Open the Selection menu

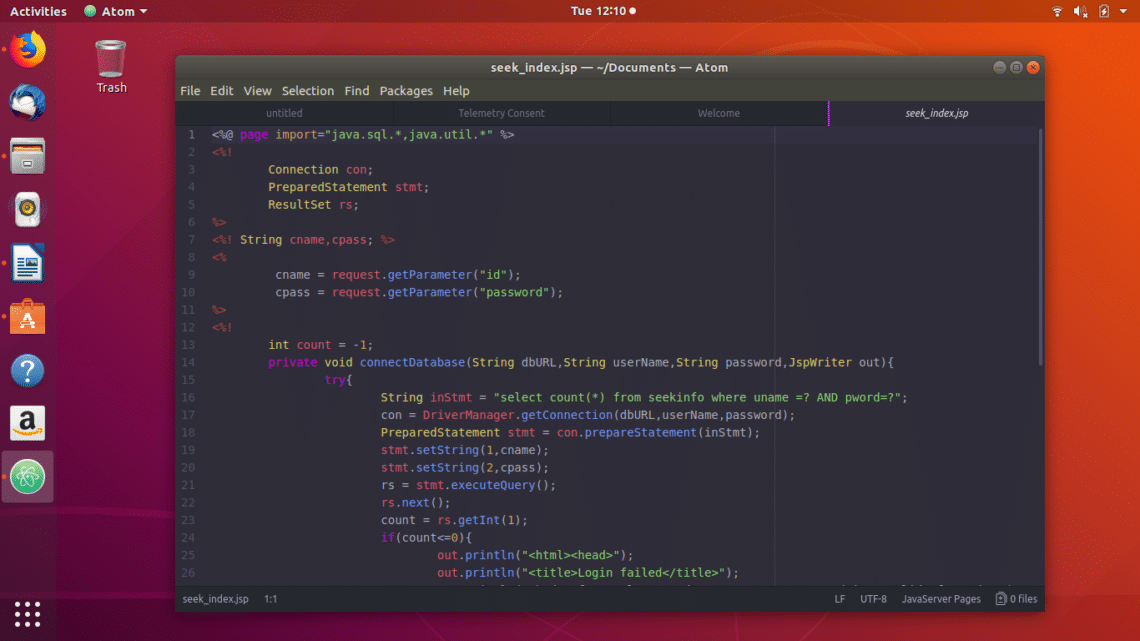[308, 91]
